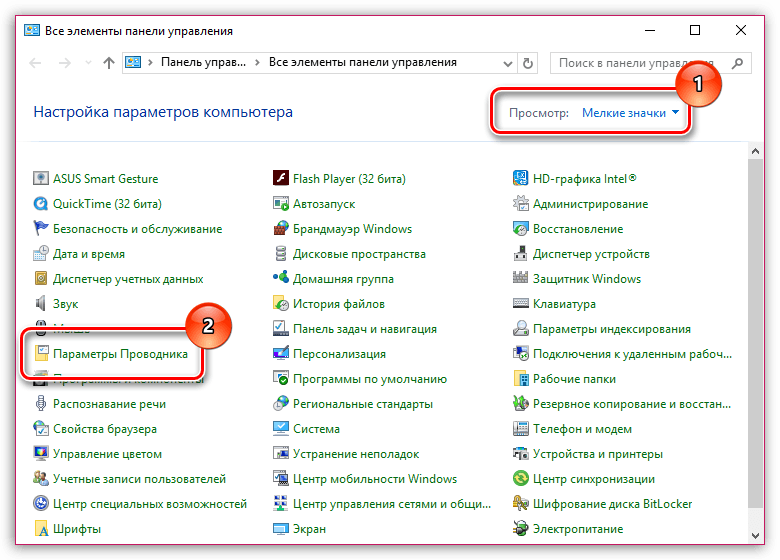Expand the chevron after Панель управления breadcrumb
This screenshot has height=560, width=780.
tap(257, 62)
